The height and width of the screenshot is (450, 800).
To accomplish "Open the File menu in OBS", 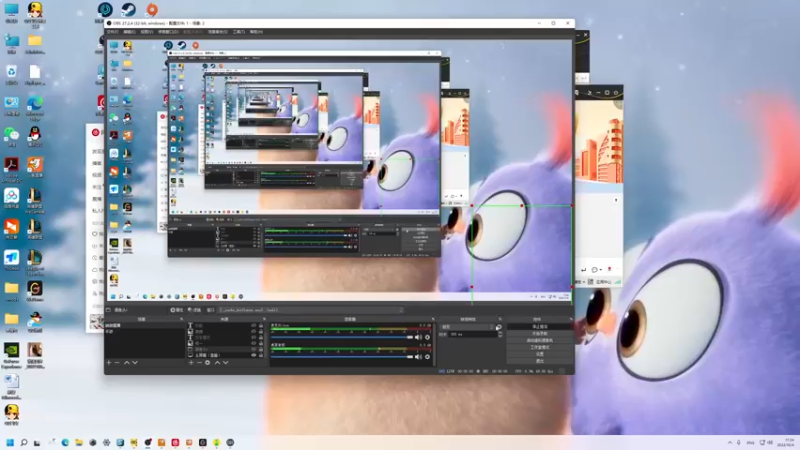I will (112, 32).
